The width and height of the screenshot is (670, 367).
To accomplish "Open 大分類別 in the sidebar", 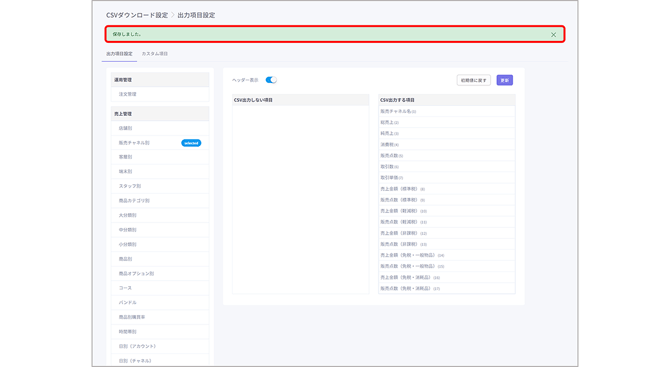I will click(x=160, y=215).
